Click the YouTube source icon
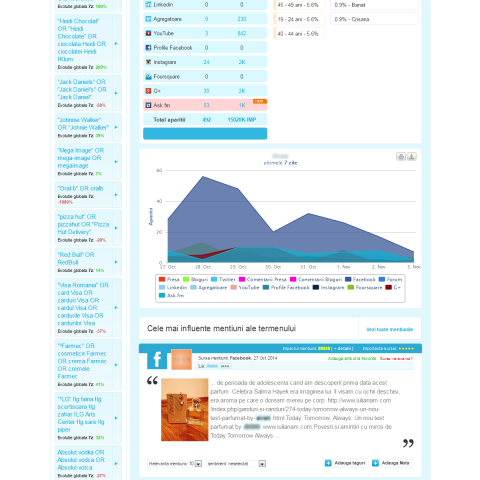The height and width of the screenshot is (480, 480). coord(148,33)
